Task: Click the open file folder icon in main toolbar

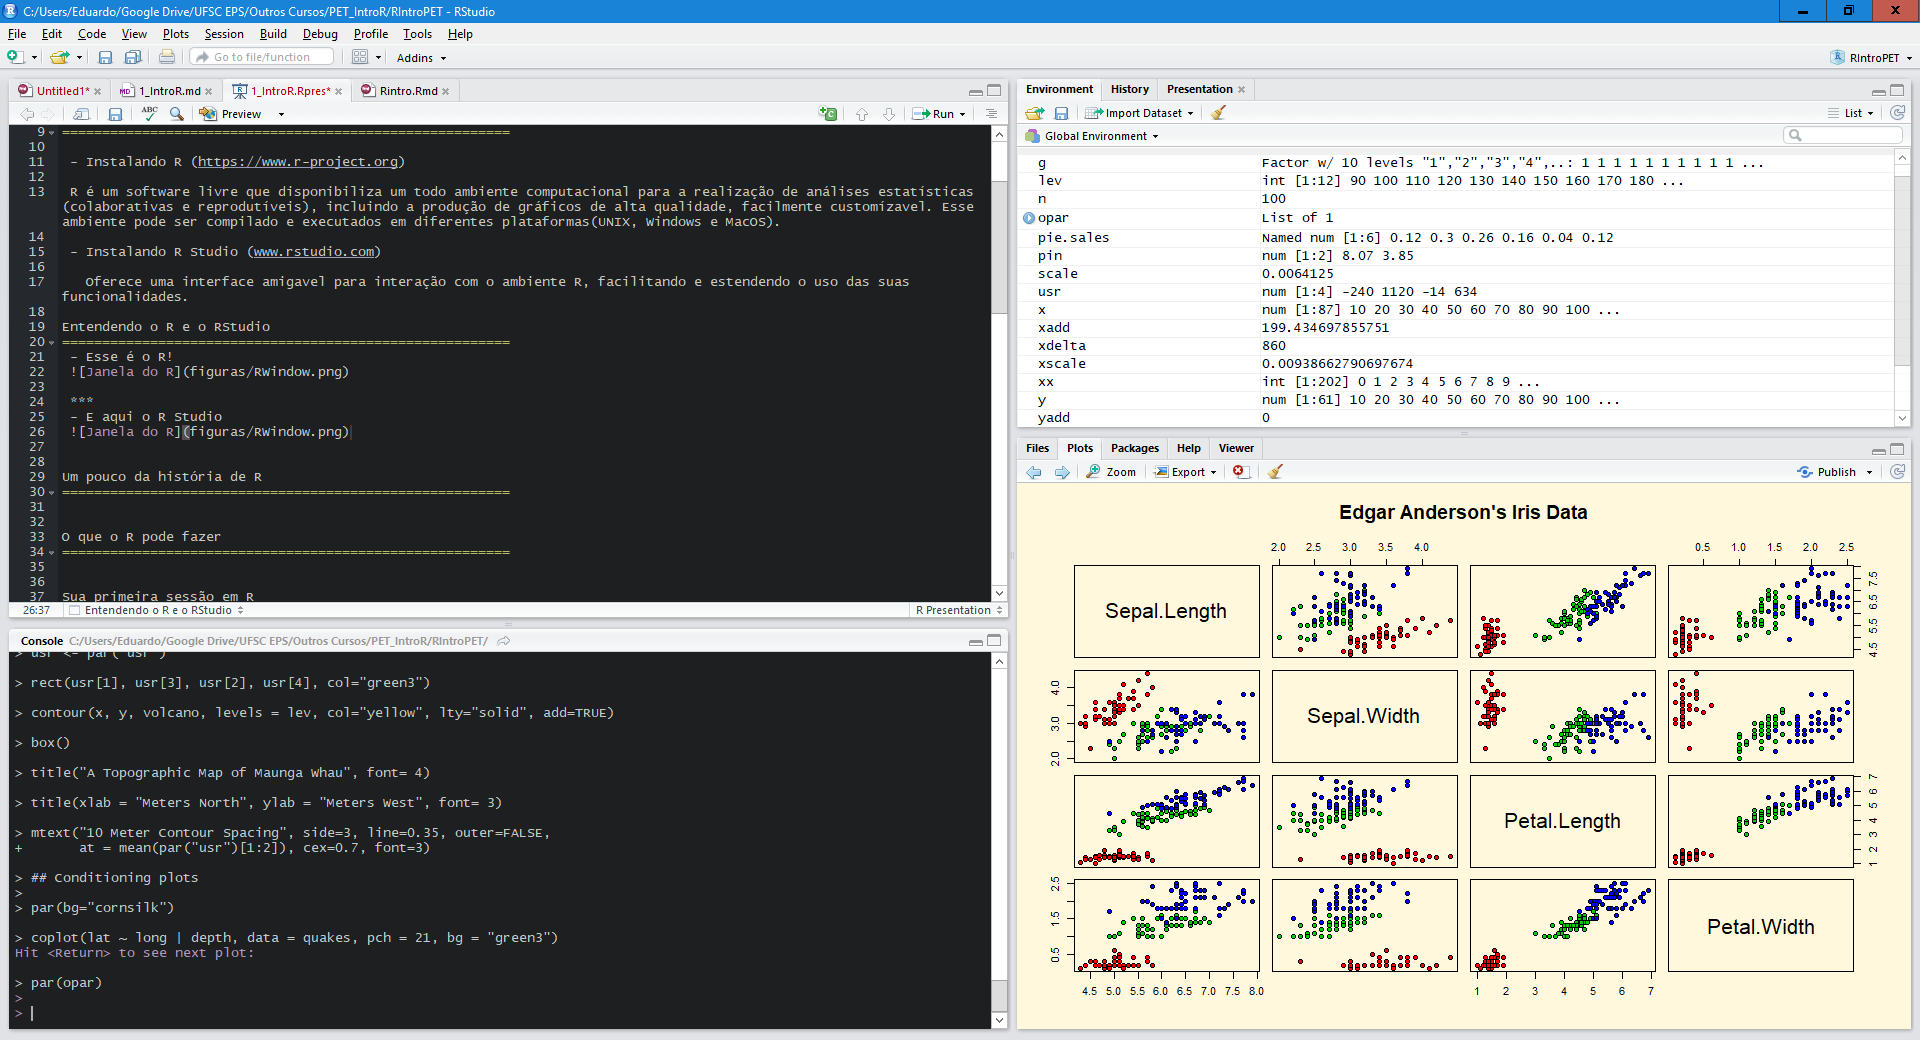Action: (60, 57)
